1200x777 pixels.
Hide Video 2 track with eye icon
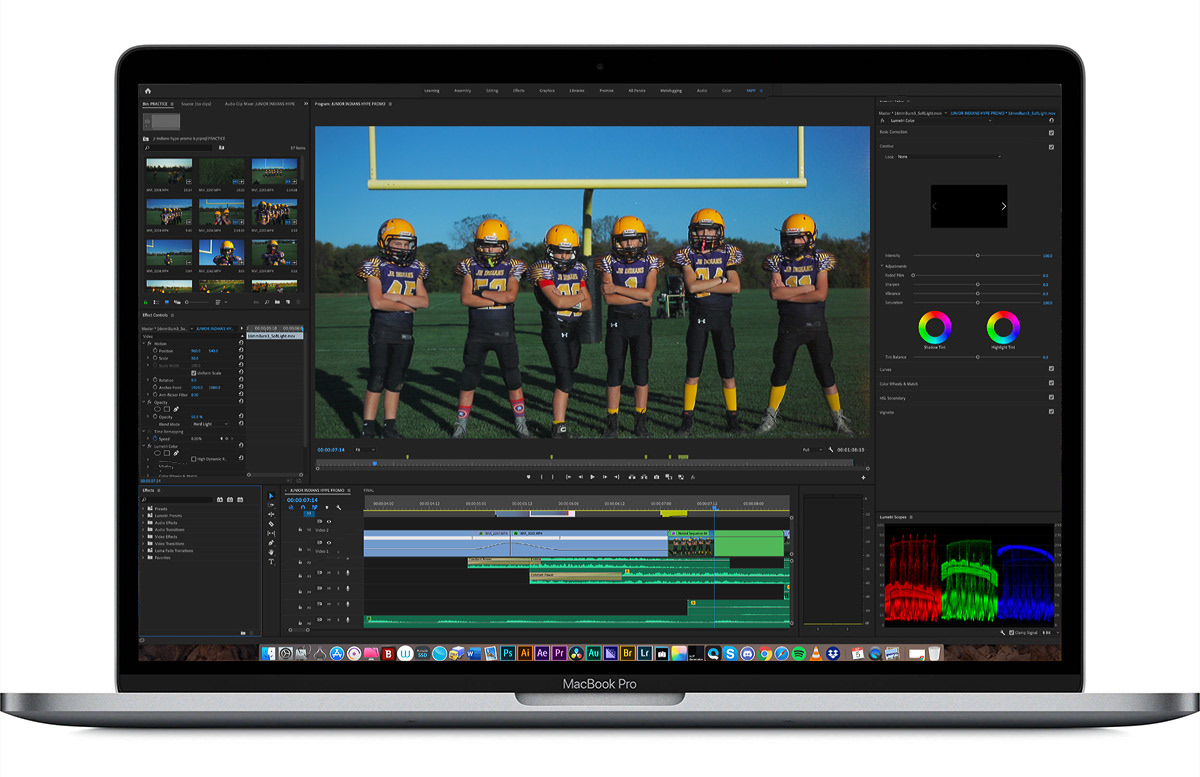pos(329,521)
